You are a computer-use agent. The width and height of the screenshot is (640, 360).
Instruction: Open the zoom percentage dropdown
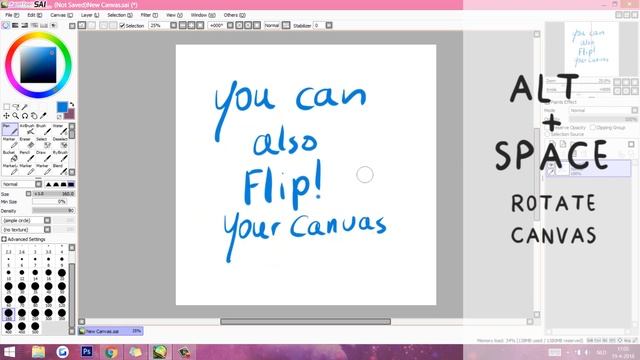pyautogui.click(x=173, y=25)
